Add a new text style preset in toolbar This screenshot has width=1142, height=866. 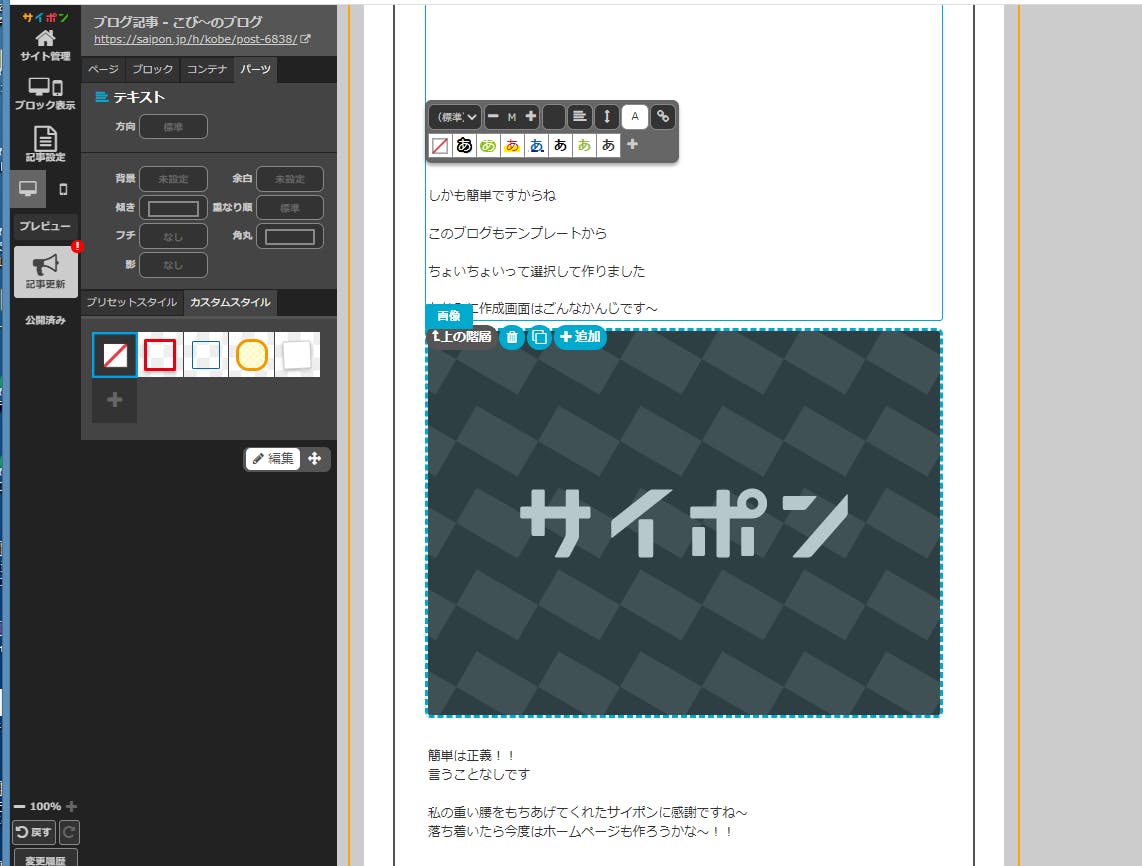tap(632, 145)
